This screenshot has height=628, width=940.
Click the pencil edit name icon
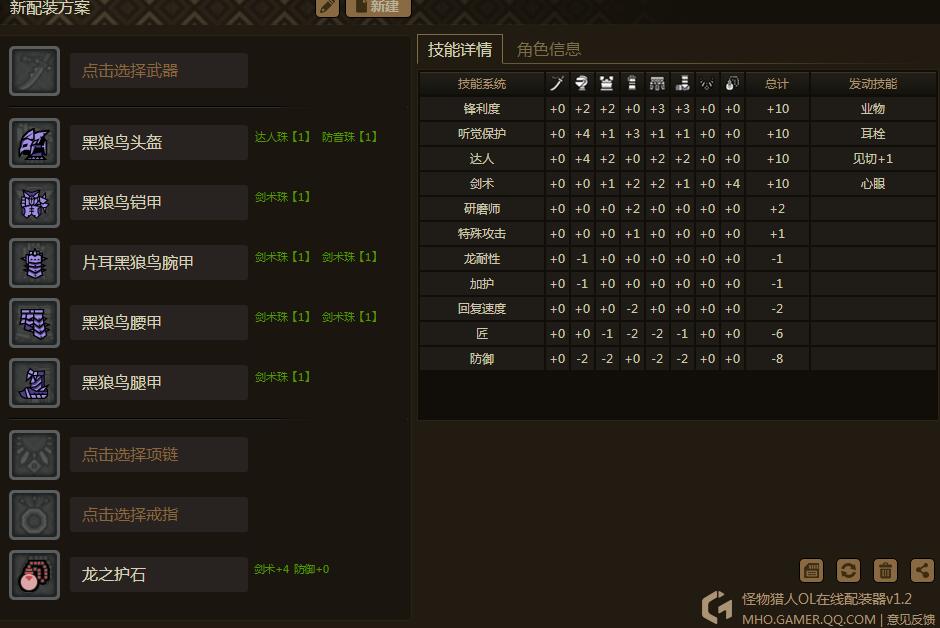[x=327, y=7]
